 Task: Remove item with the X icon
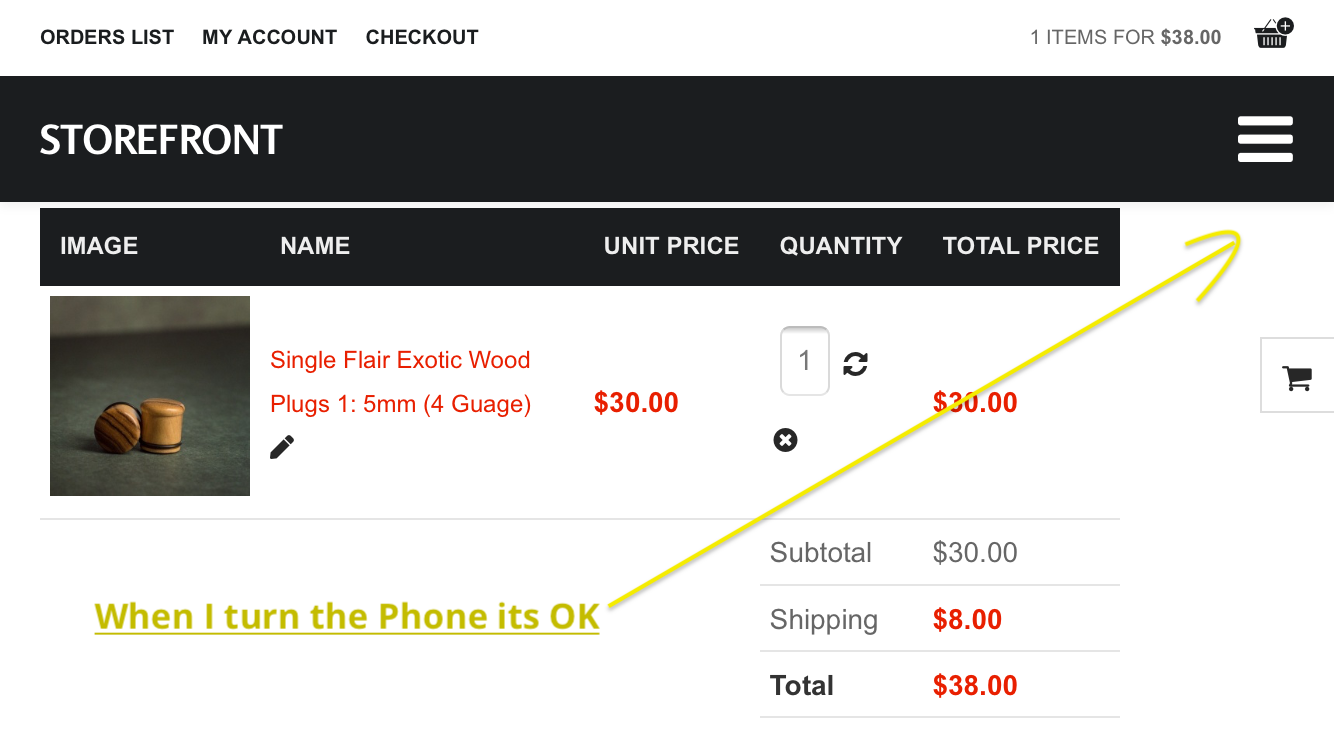click(786, 440)
